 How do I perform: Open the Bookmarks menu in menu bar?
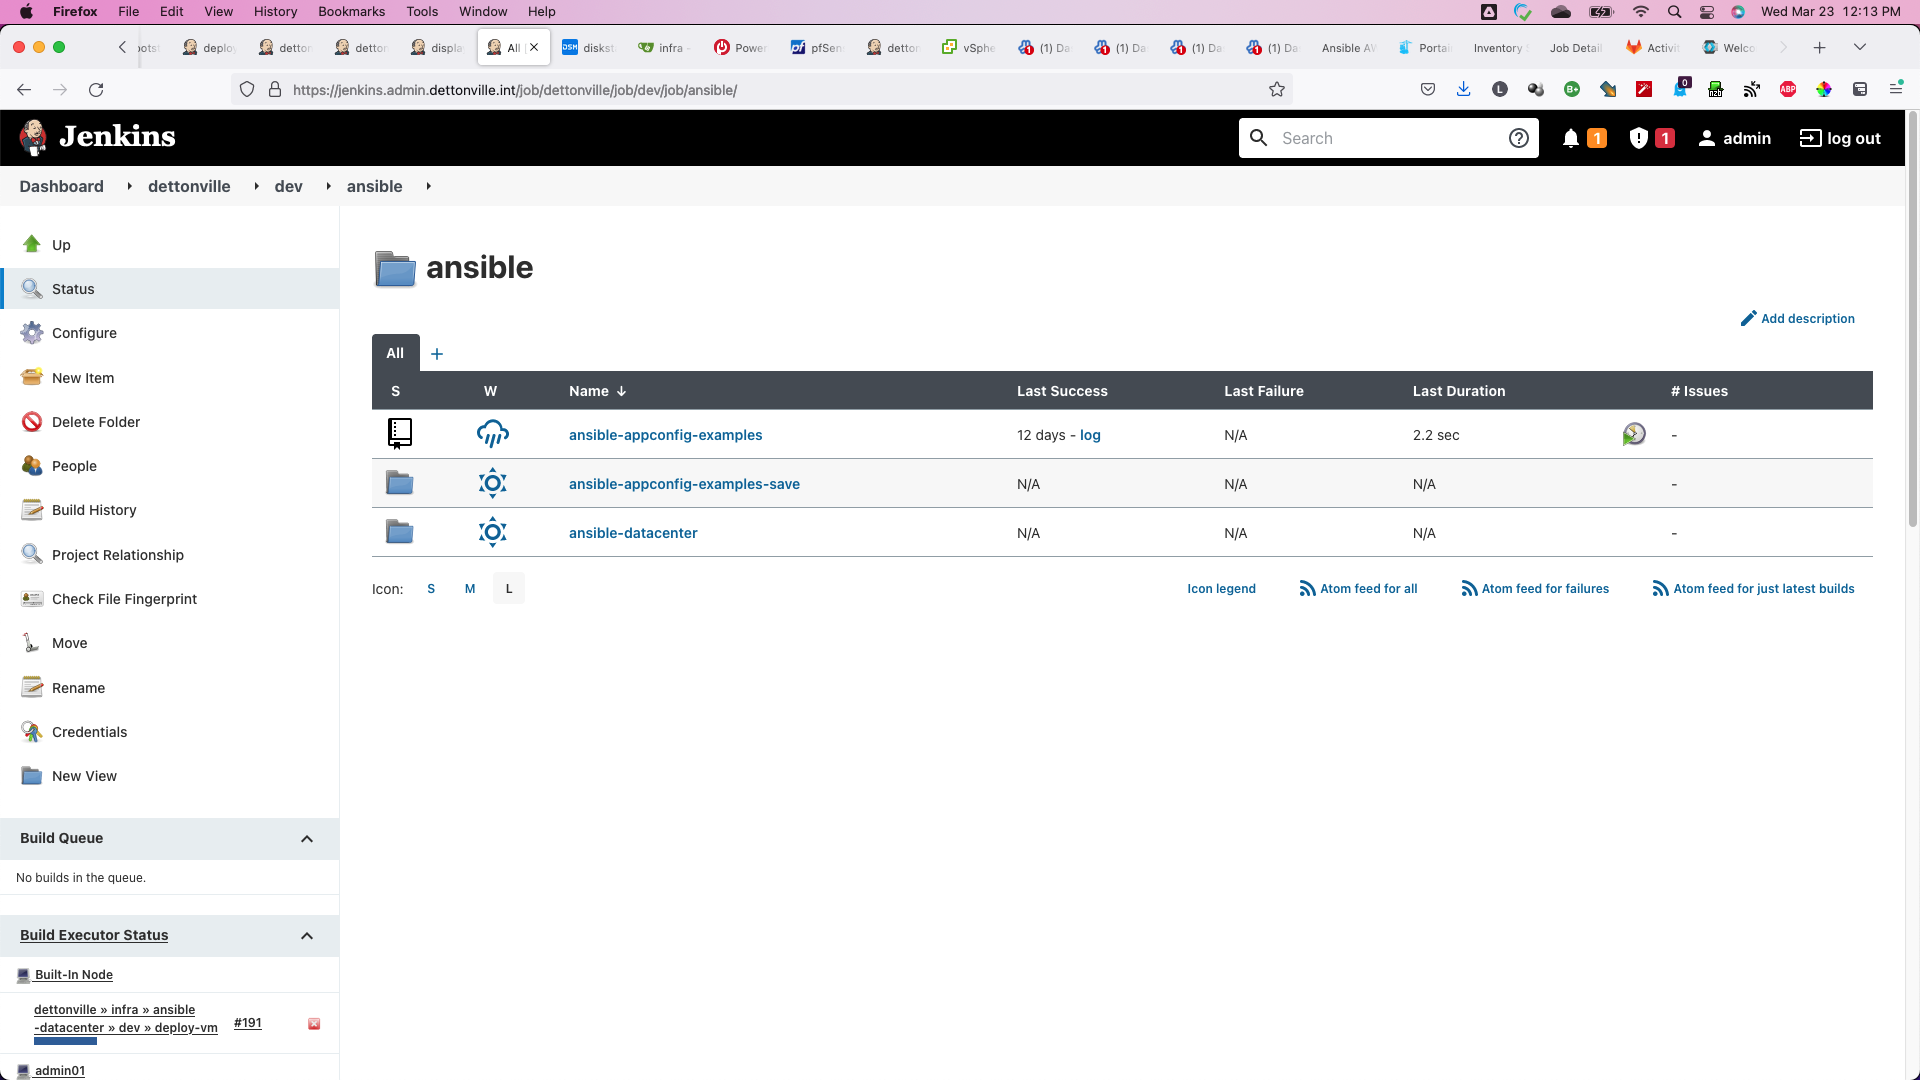[351, 11]
